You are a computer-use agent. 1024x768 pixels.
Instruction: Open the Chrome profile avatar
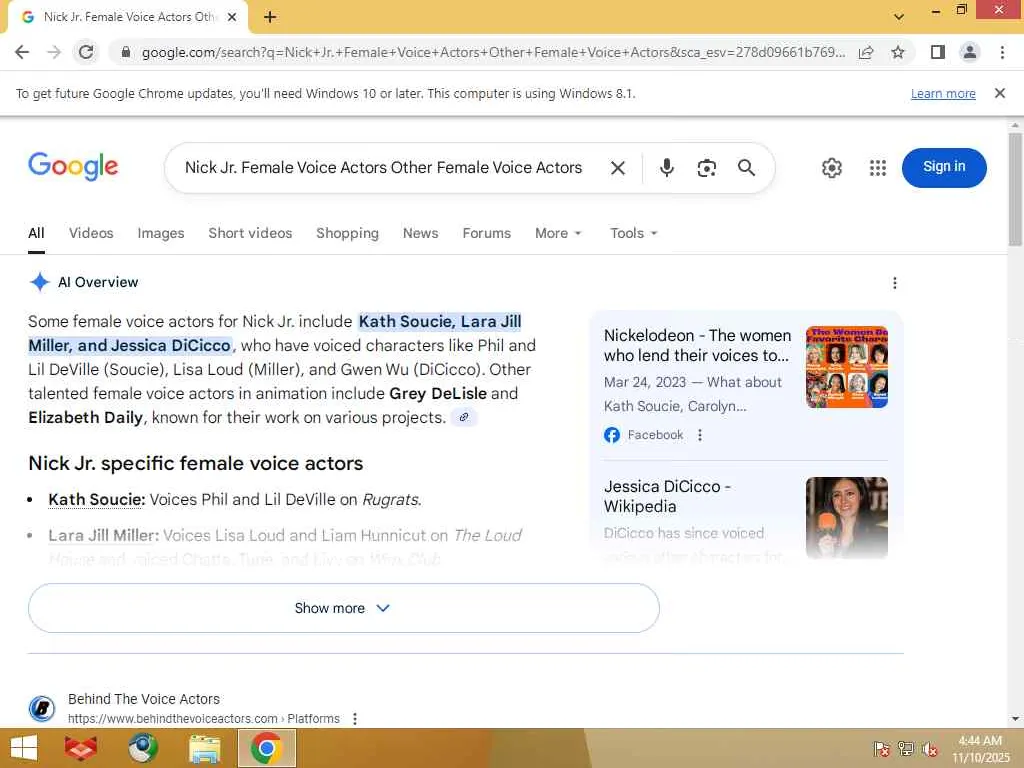click(x=970, y=52)
